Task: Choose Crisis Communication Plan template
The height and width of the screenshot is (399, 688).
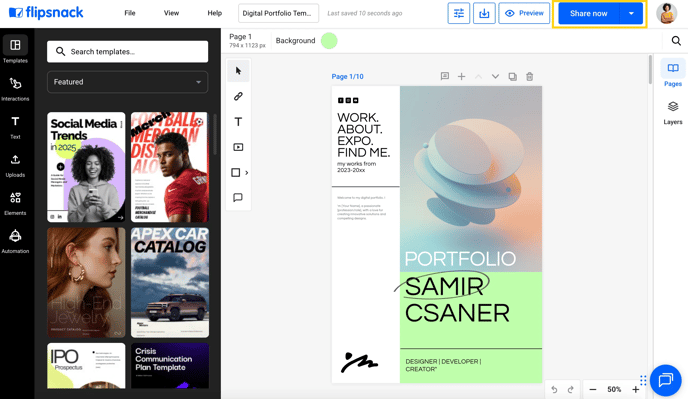Action: point(170,366)
